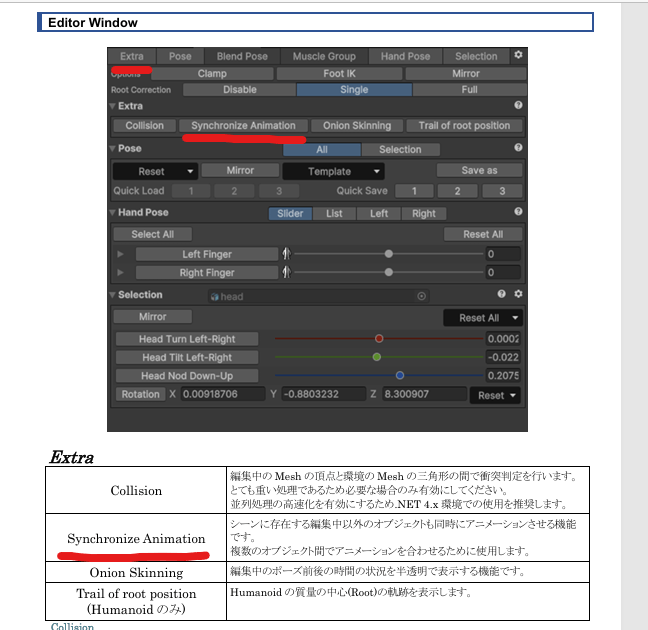The width and height of the screenshot is (648, 630).
Task: Toggle the Muscle Group tab button
Action: click(324, 56)
